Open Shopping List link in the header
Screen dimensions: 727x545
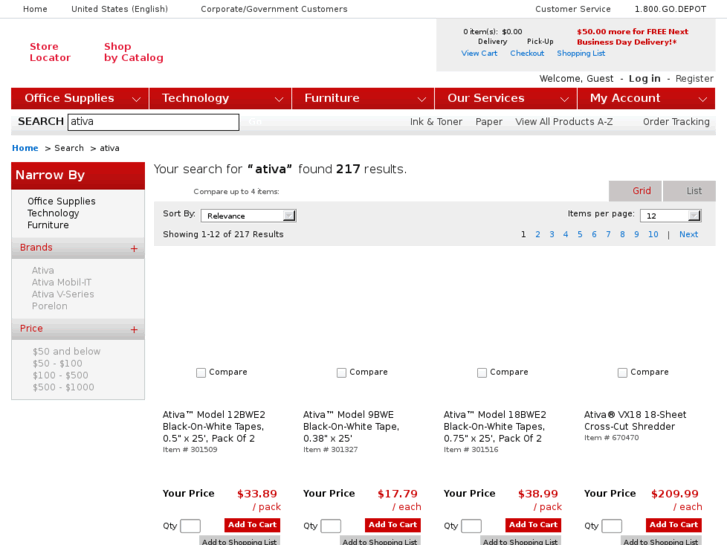coord(581,53)
